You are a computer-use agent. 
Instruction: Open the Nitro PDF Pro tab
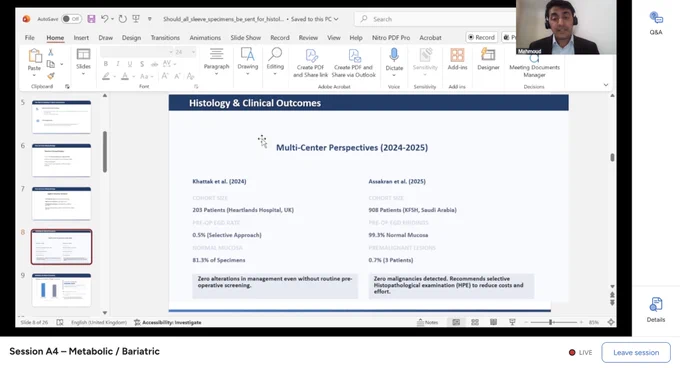(x=391, y=38)
